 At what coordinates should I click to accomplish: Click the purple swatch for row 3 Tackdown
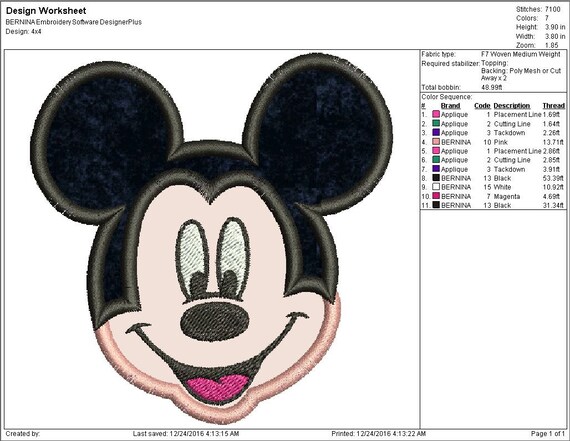click(x=436, y=132)
